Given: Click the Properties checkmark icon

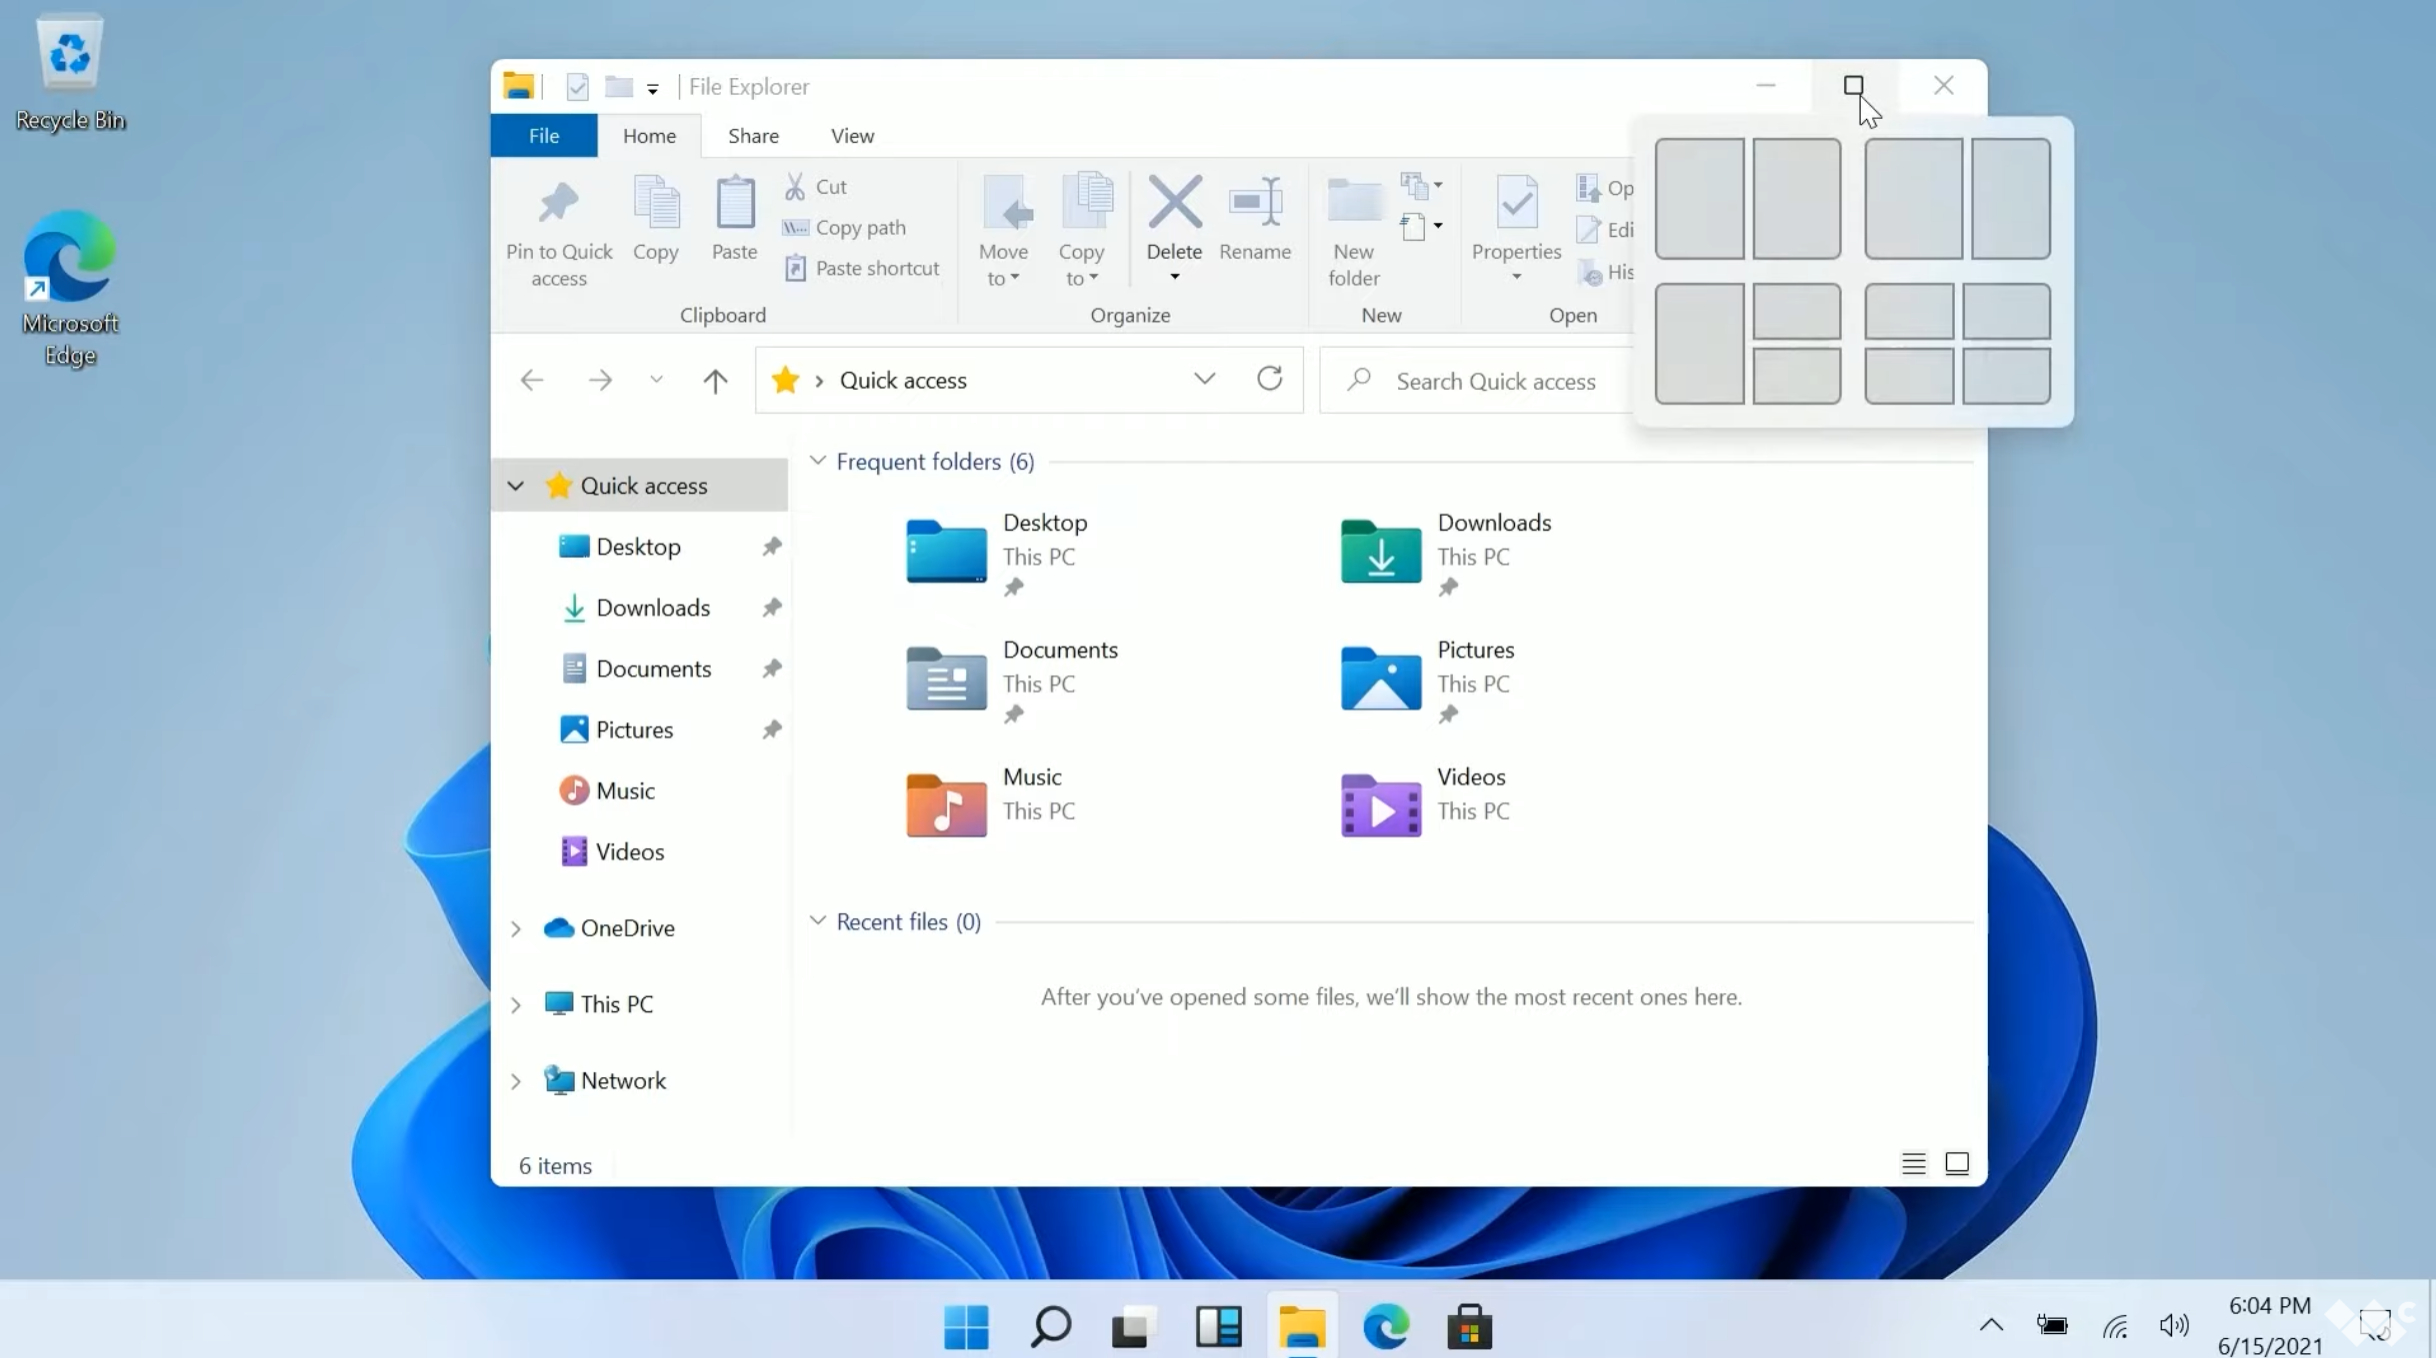Looking at the screenshot, I should pos(1516,204).
